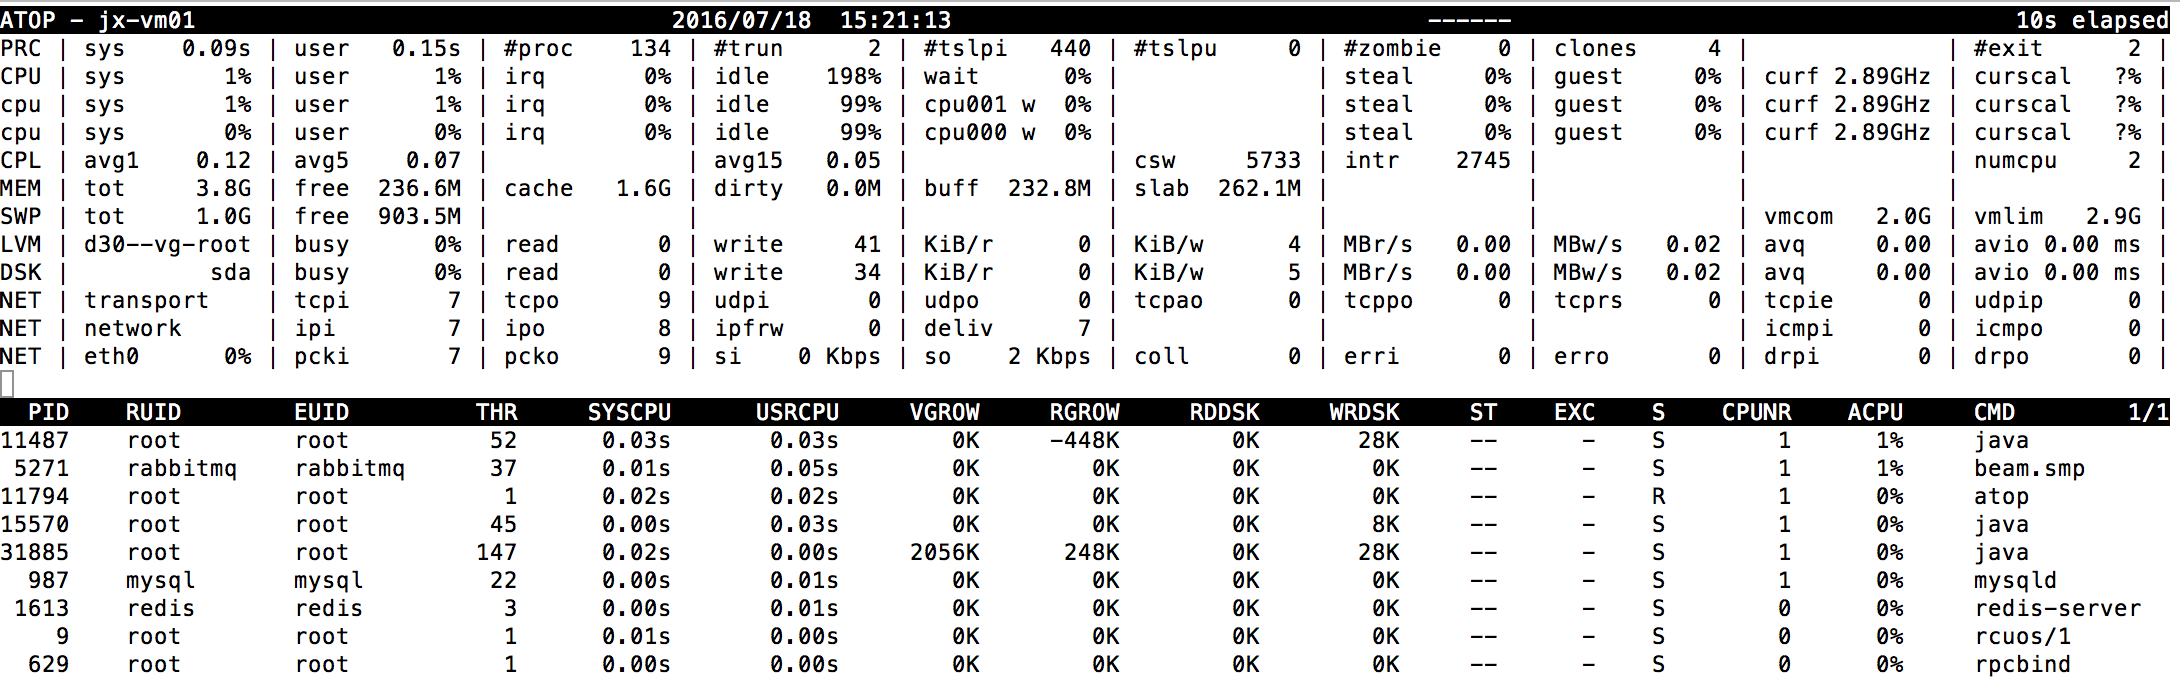
Task: Click the uppercase CPU row label
Action: (x=20, y=76)
